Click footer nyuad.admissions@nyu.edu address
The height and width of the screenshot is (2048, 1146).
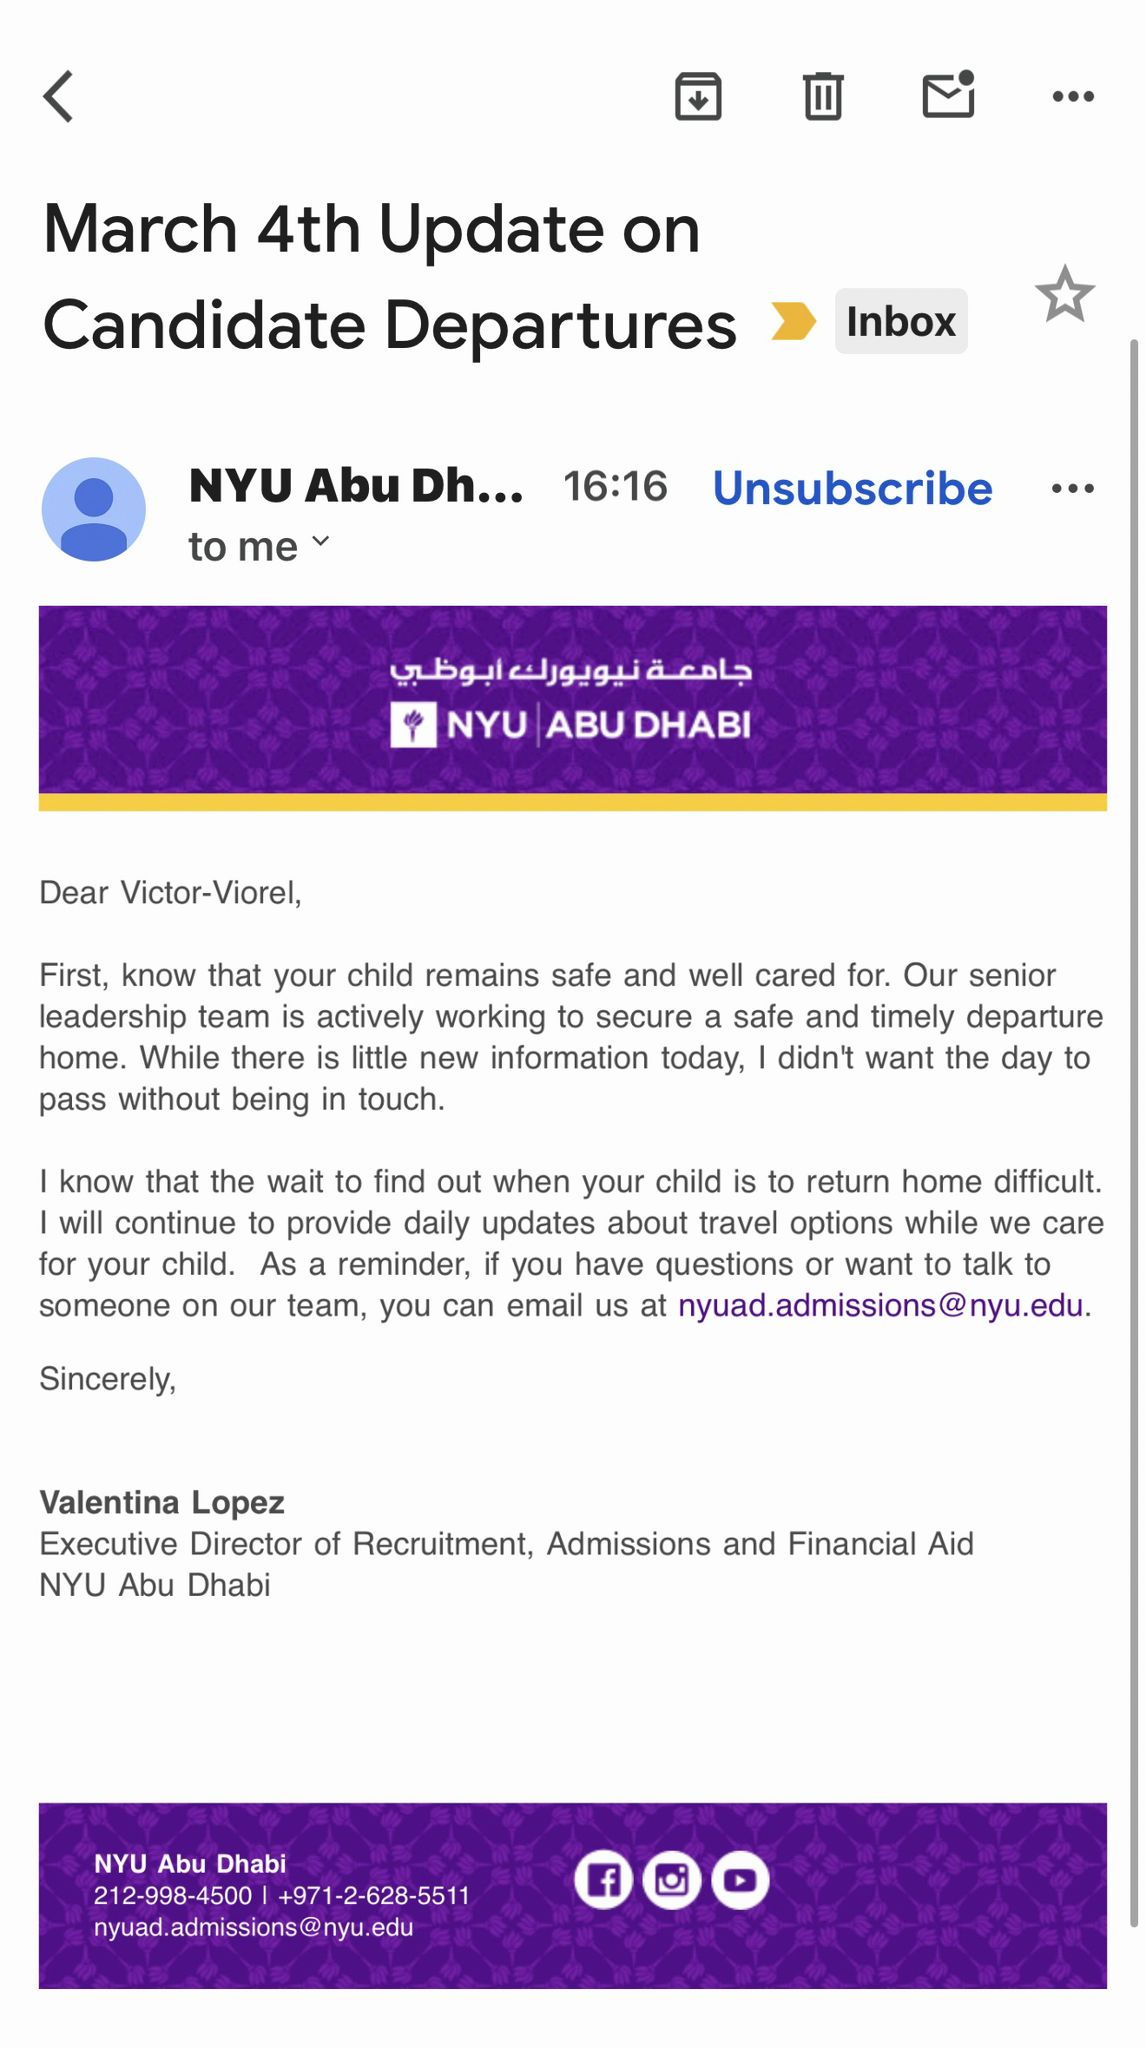click(253, 1927)
